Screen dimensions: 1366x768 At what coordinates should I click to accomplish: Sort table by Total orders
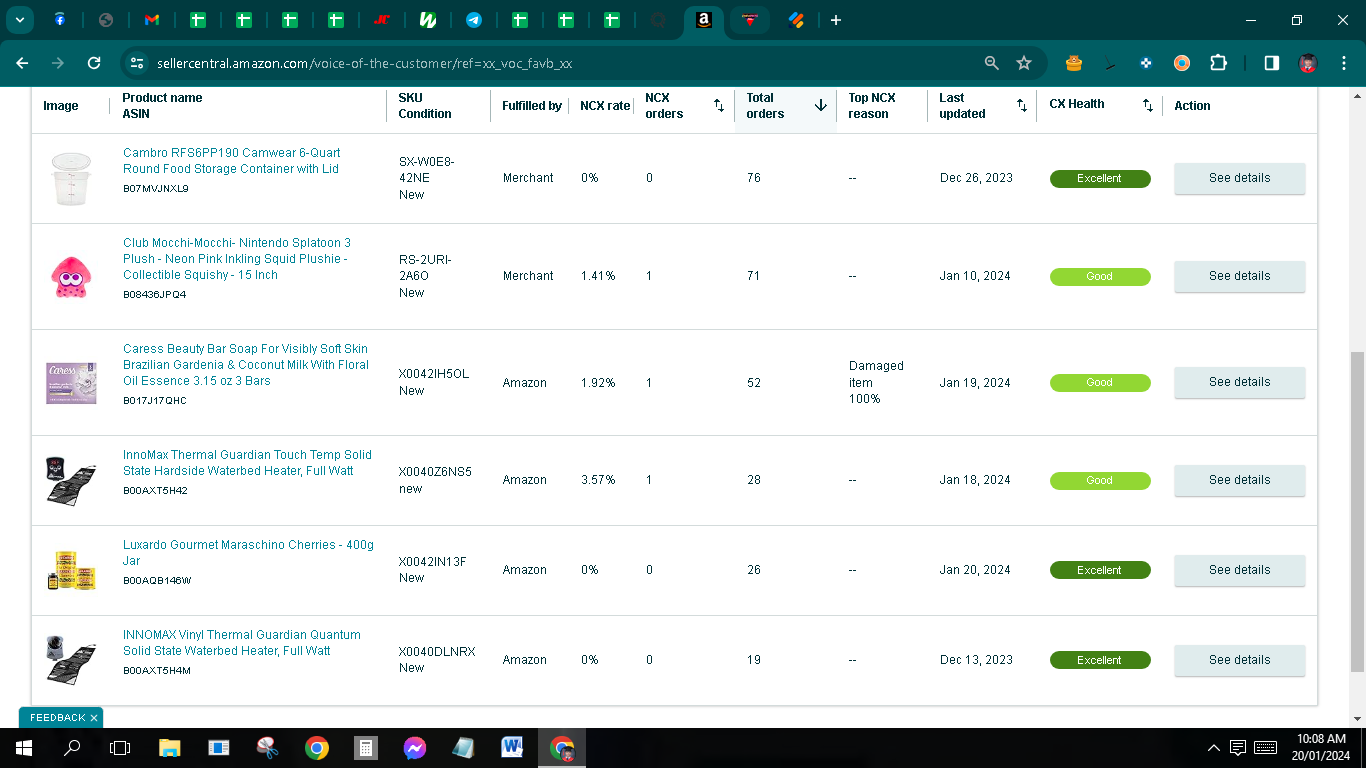pos(821,105)
